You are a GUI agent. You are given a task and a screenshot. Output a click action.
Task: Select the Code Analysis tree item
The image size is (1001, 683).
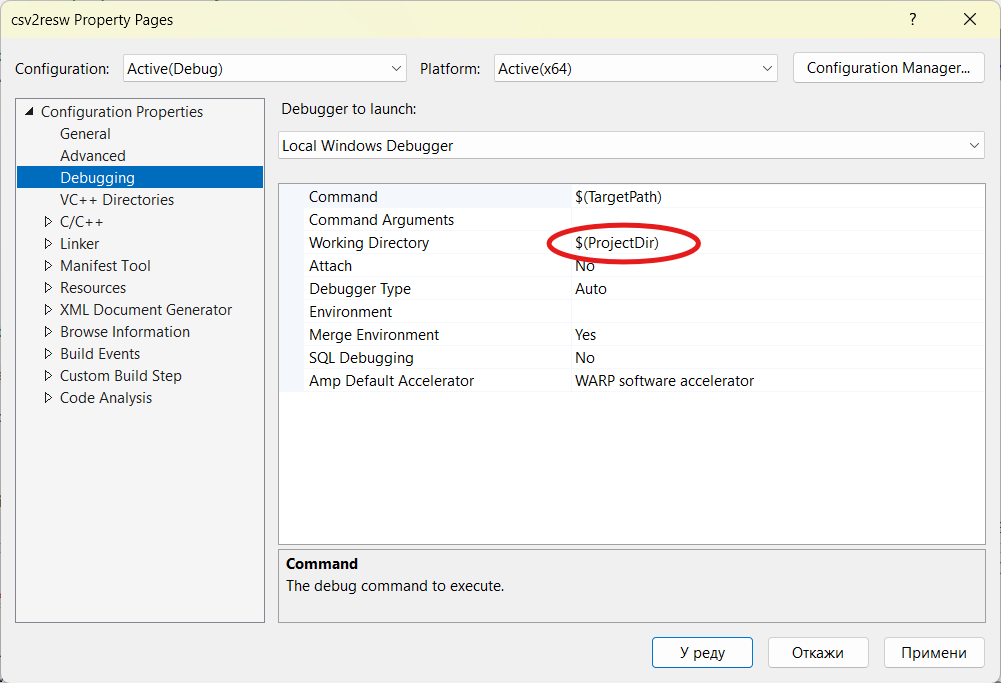pos(106,398)
